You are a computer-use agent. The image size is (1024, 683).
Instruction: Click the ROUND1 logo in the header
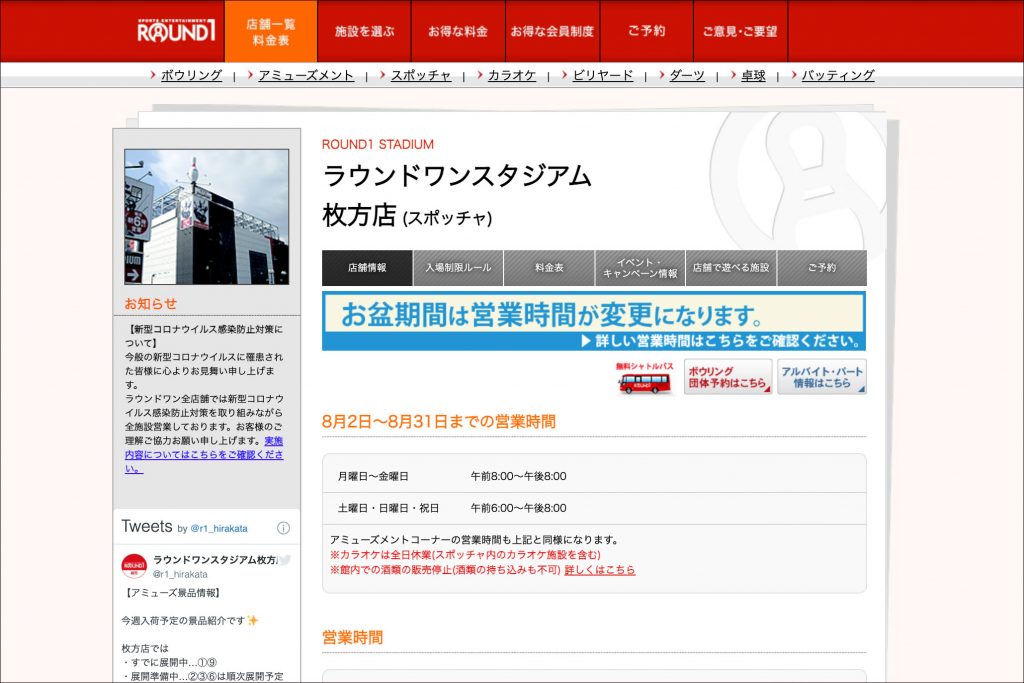tap(176, 31)
